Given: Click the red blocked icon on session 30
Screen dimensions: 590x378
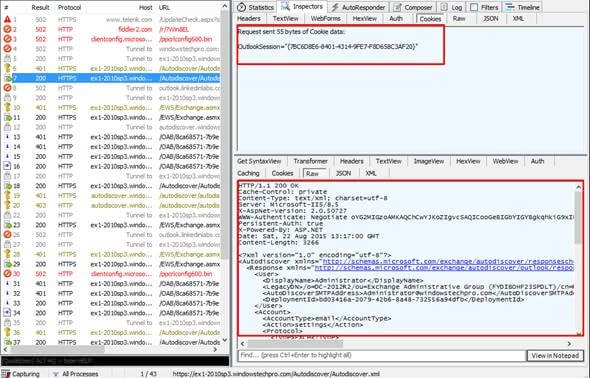Looking at the screenshot, I should (7, 273).
